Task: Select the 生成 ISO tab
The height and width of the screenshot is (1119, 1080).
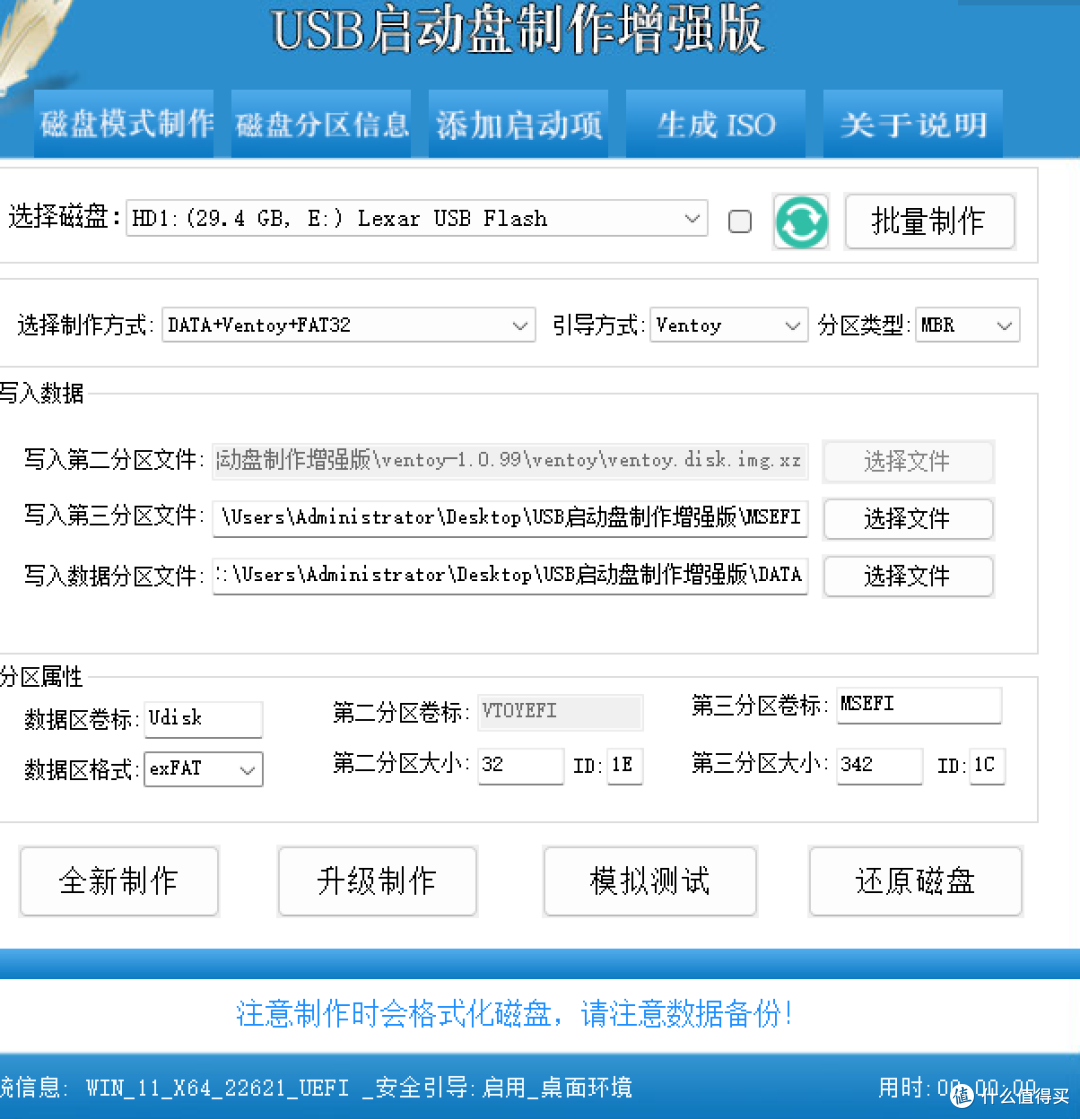Action: click(x=715, y=124)
